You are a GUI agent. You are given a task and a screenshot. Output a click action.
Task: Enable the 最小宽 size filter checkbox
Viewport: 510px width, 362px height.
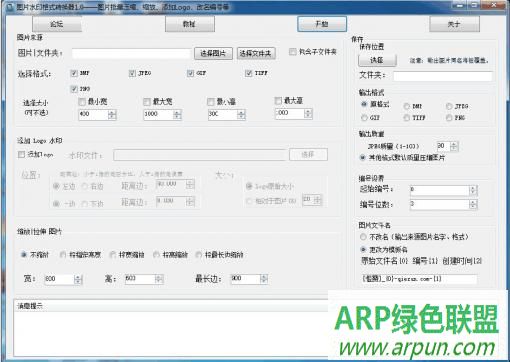point(82,101)
